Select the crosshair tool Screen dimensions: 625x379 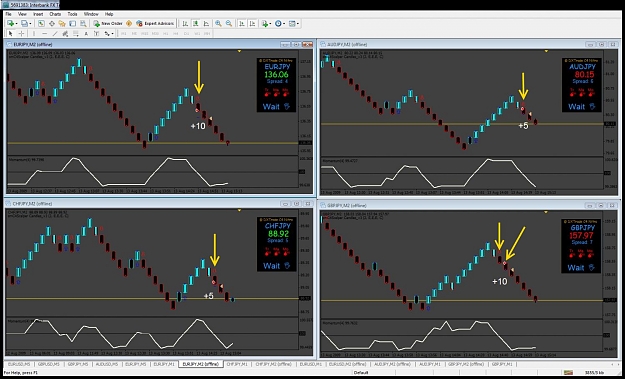[x=21, y=34]
